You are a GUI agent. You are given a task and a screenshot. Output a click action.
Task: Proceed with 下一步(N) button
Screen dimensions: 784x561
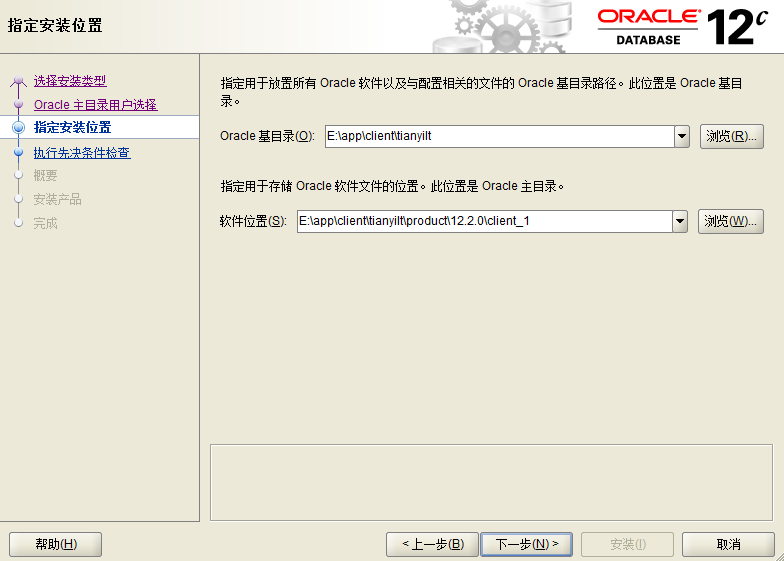(526, 544)
